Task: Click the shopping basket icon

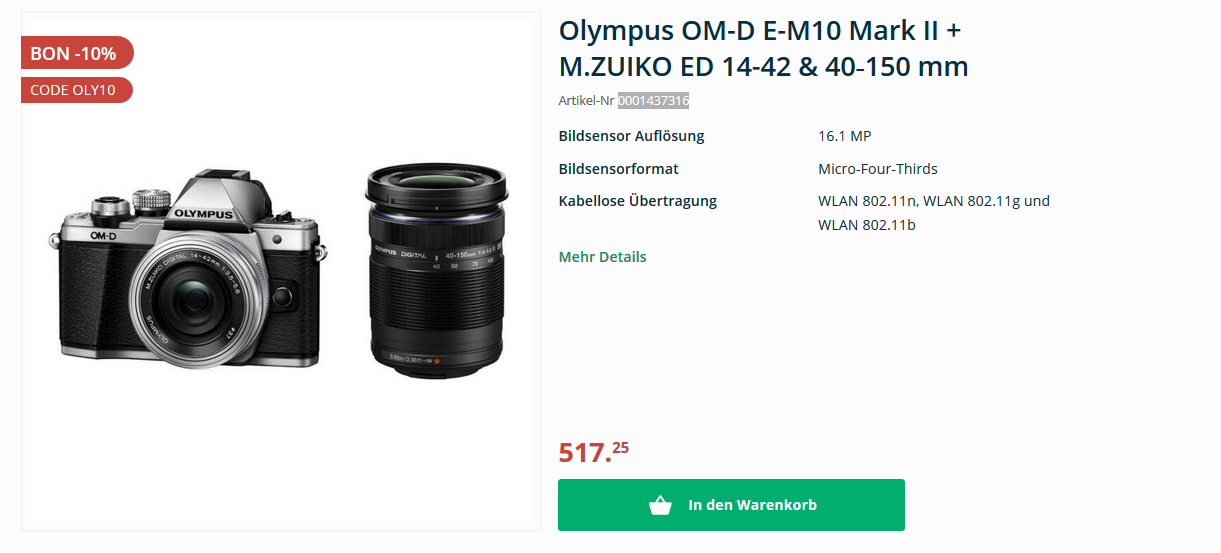Action: pyautogui.click(x=660, y=505)
